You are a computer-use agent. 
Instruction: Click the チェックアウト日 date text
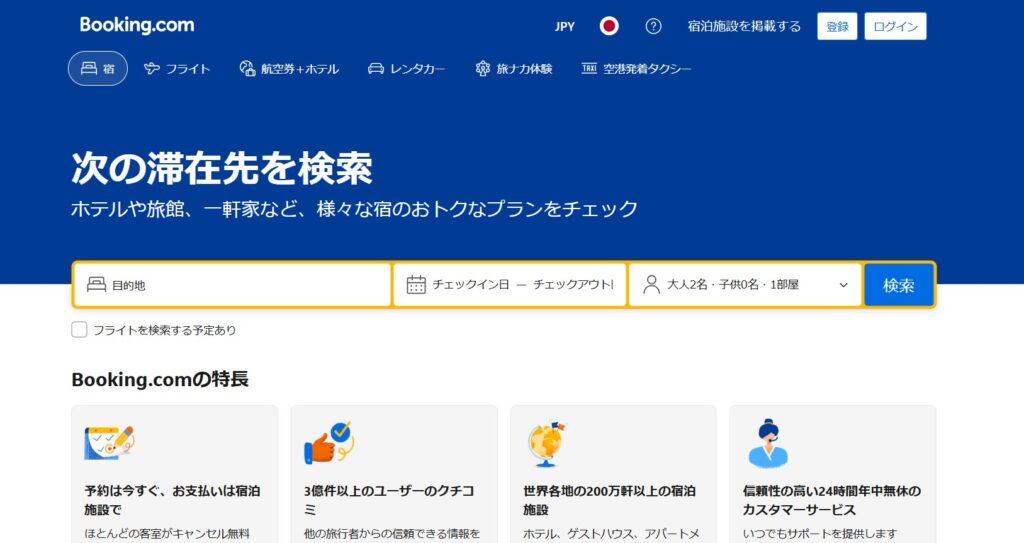(573, 284)
